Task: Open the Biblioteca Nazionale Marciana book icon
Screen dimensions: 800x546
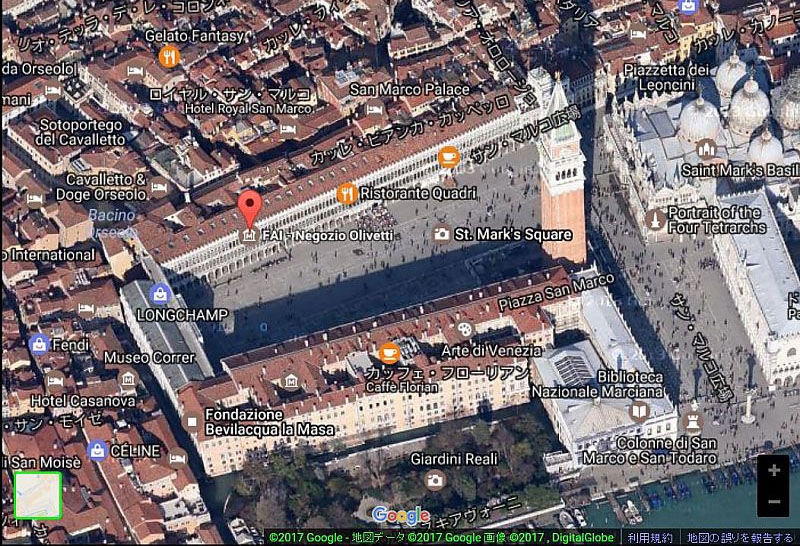Action: [639, 411]
